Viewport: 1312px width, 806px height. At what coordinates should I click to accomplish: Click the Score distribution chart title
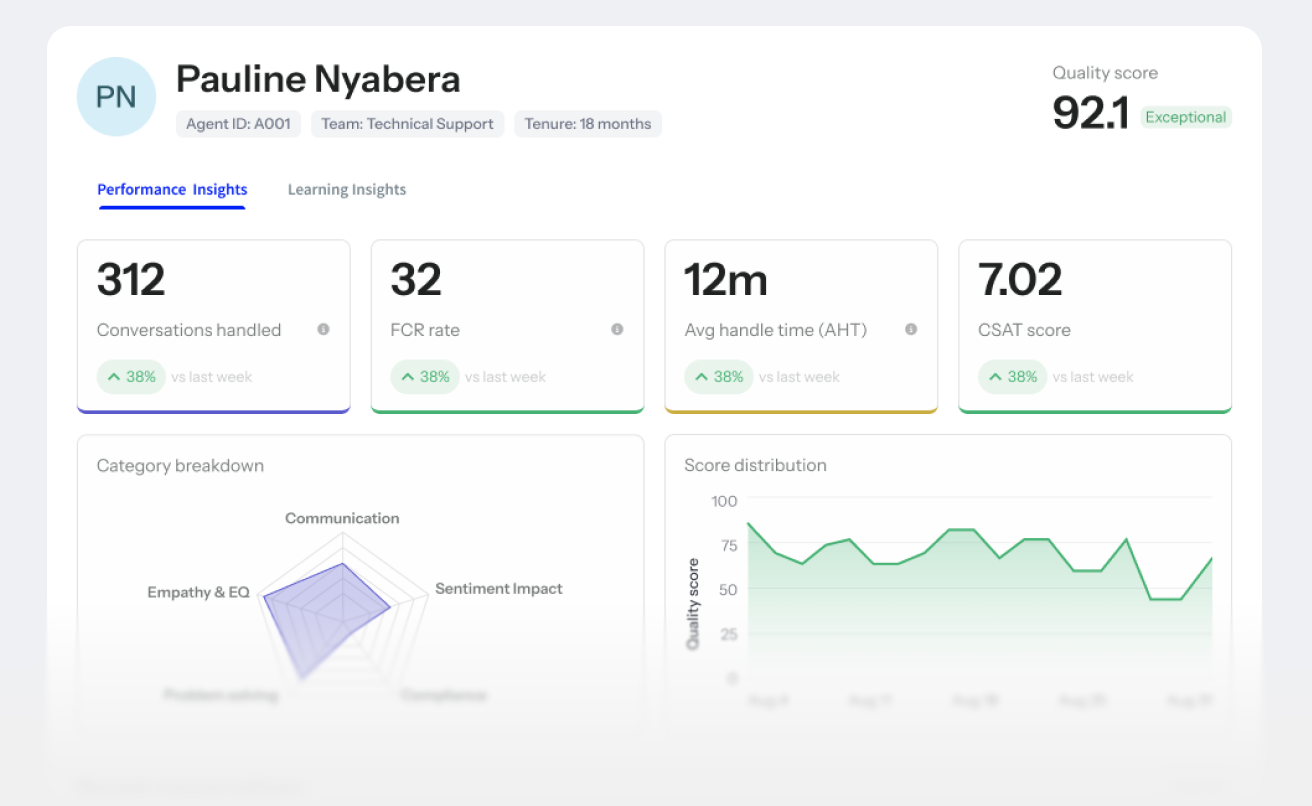tap(755, 465)
